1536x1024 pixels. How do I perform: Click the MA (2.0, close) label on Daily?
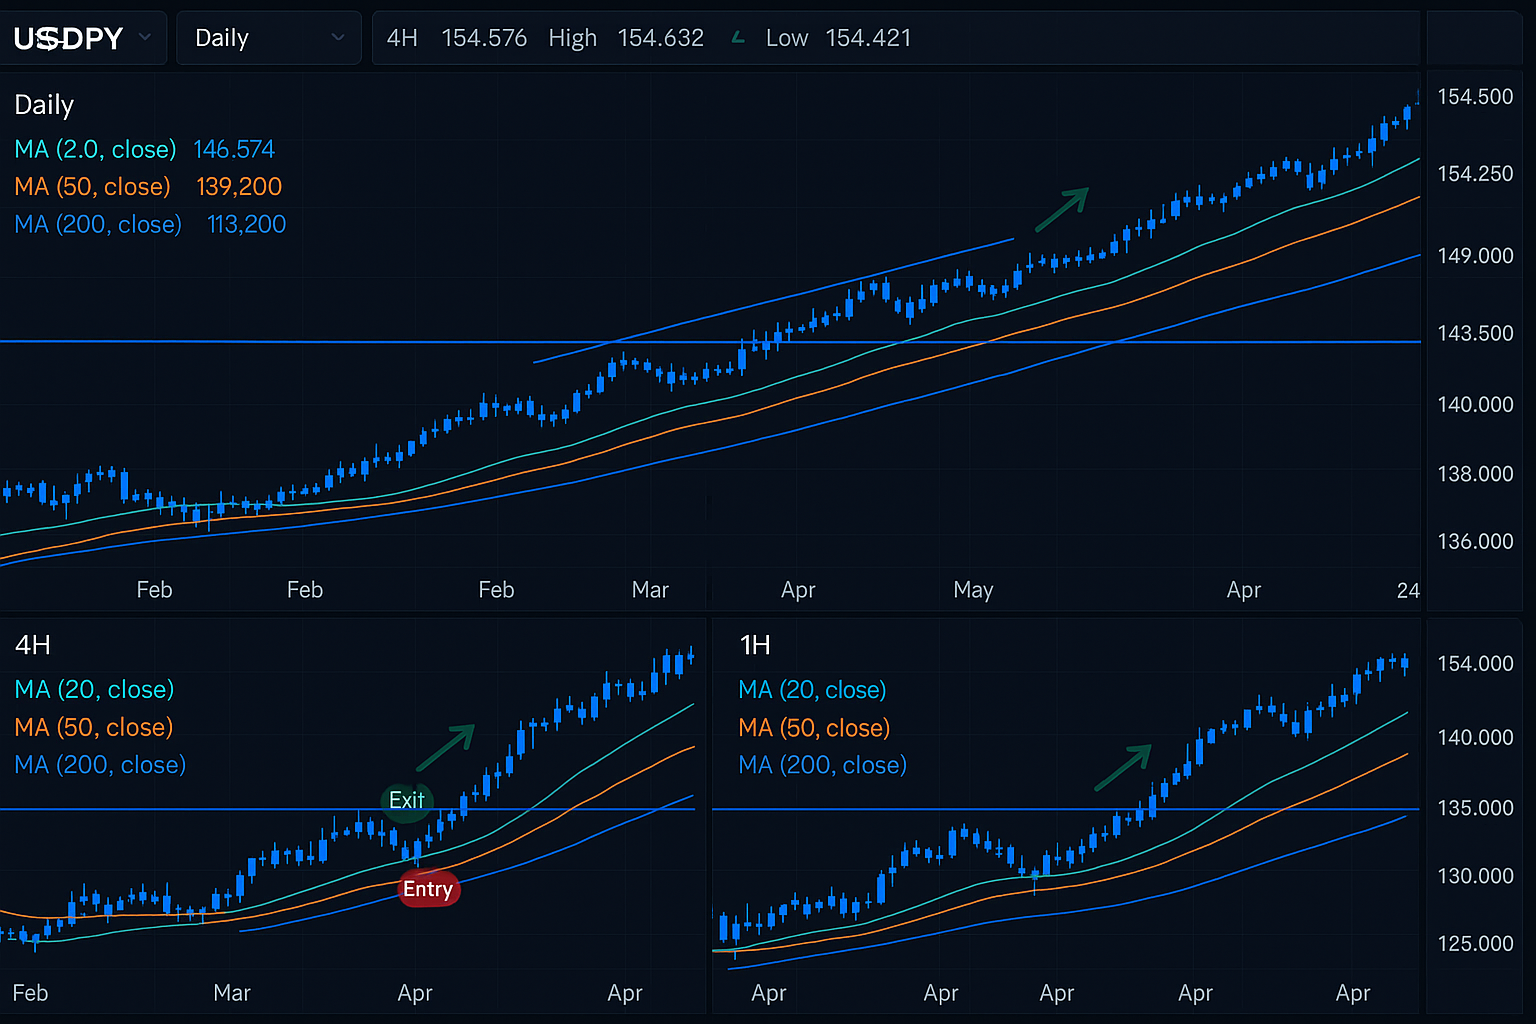95,150
